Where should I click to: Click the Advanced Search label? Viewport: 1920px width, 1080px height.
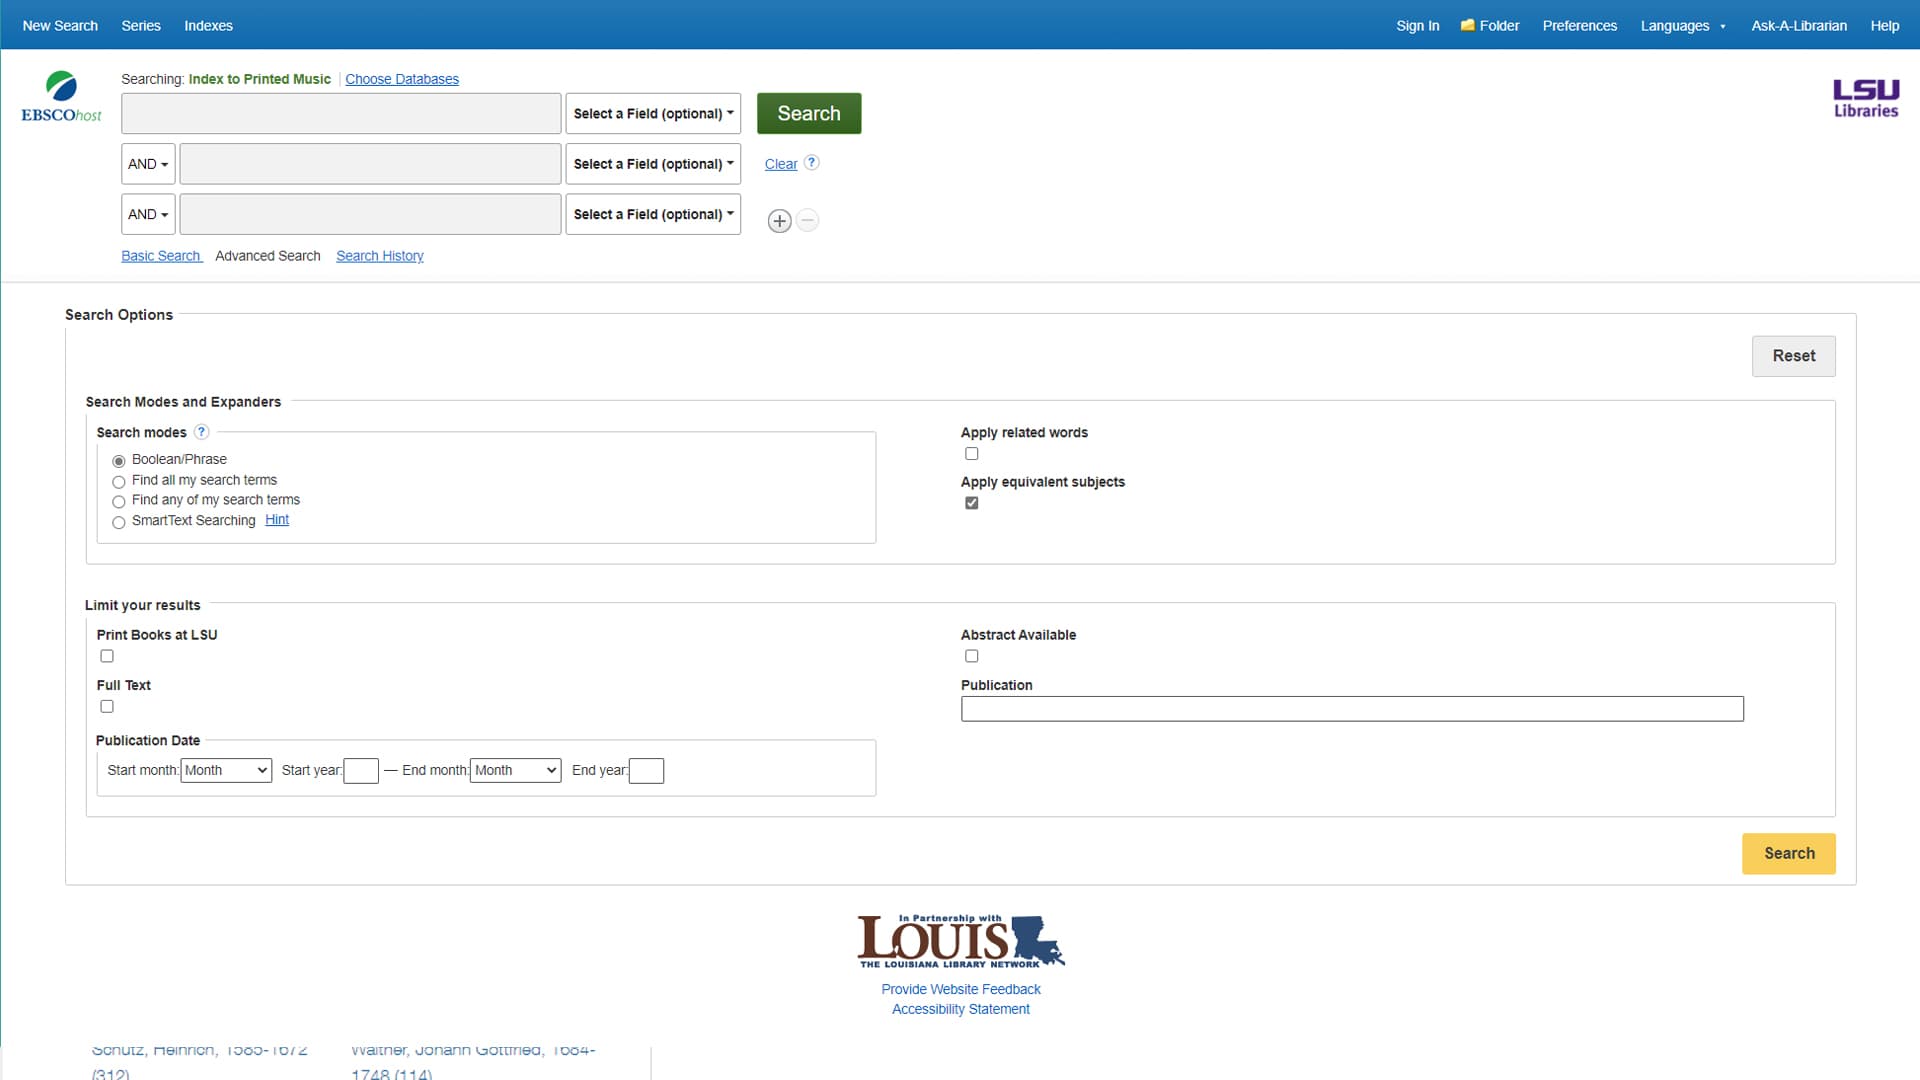point(268,256)
